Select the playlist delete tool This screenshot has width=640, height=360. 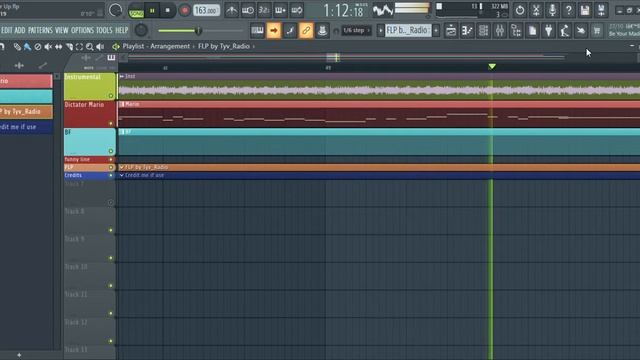(x=38, y=47)
